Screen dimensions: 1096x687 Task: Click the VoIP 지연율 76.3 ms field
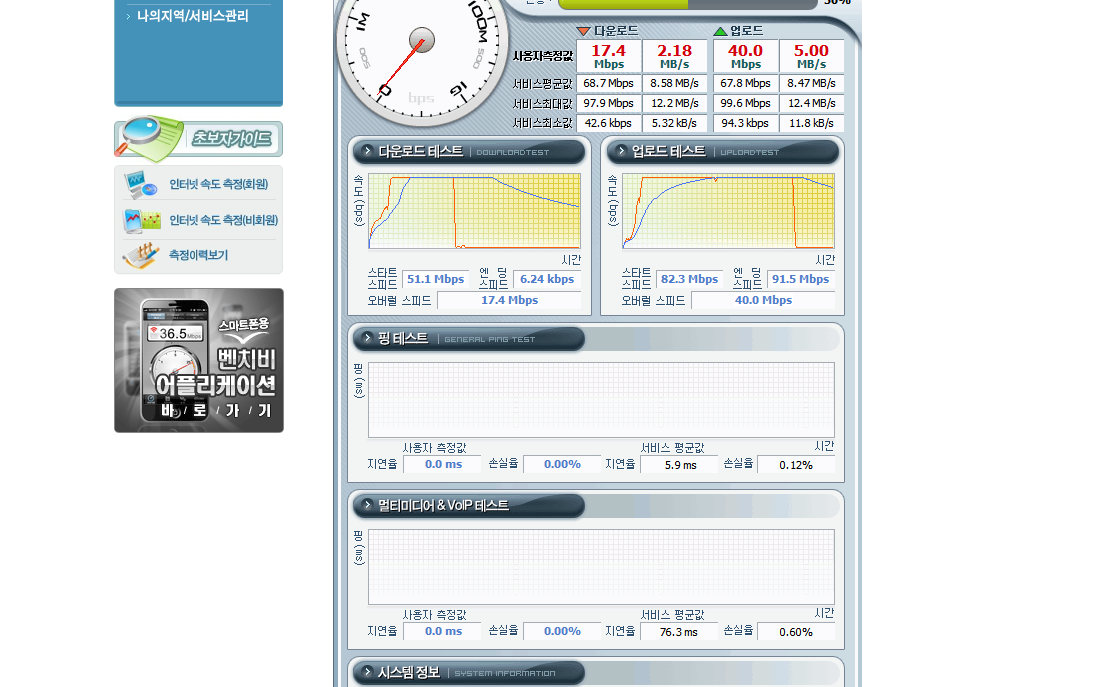click(679, 632)
